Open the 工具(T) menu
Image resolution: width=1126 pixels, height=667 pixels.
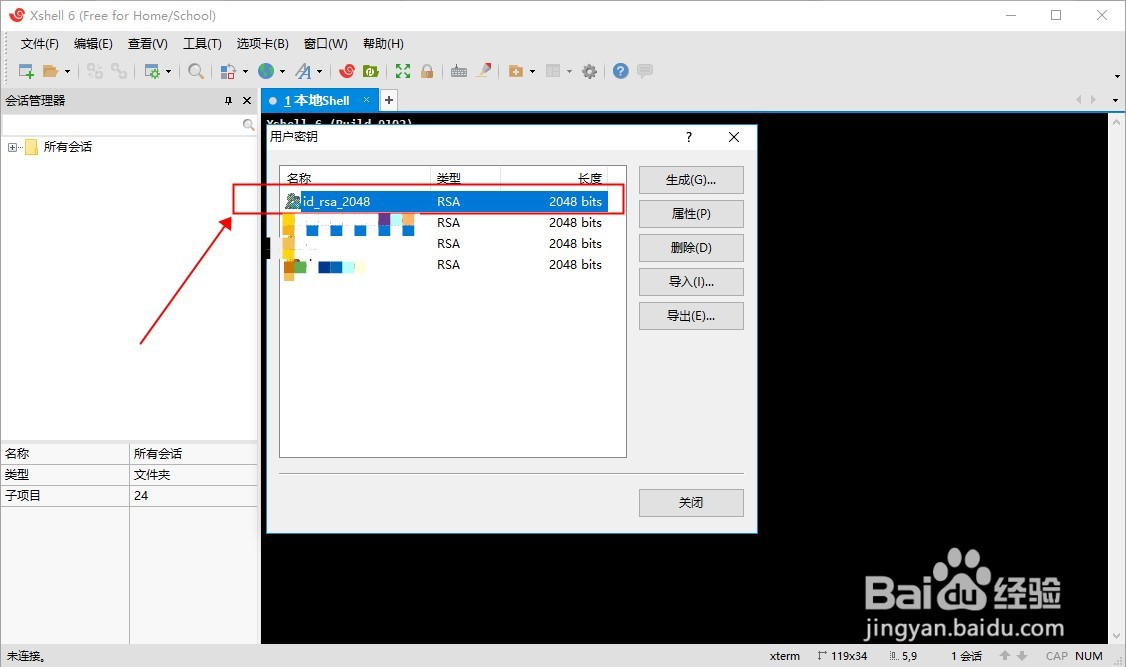pos(203,44)
